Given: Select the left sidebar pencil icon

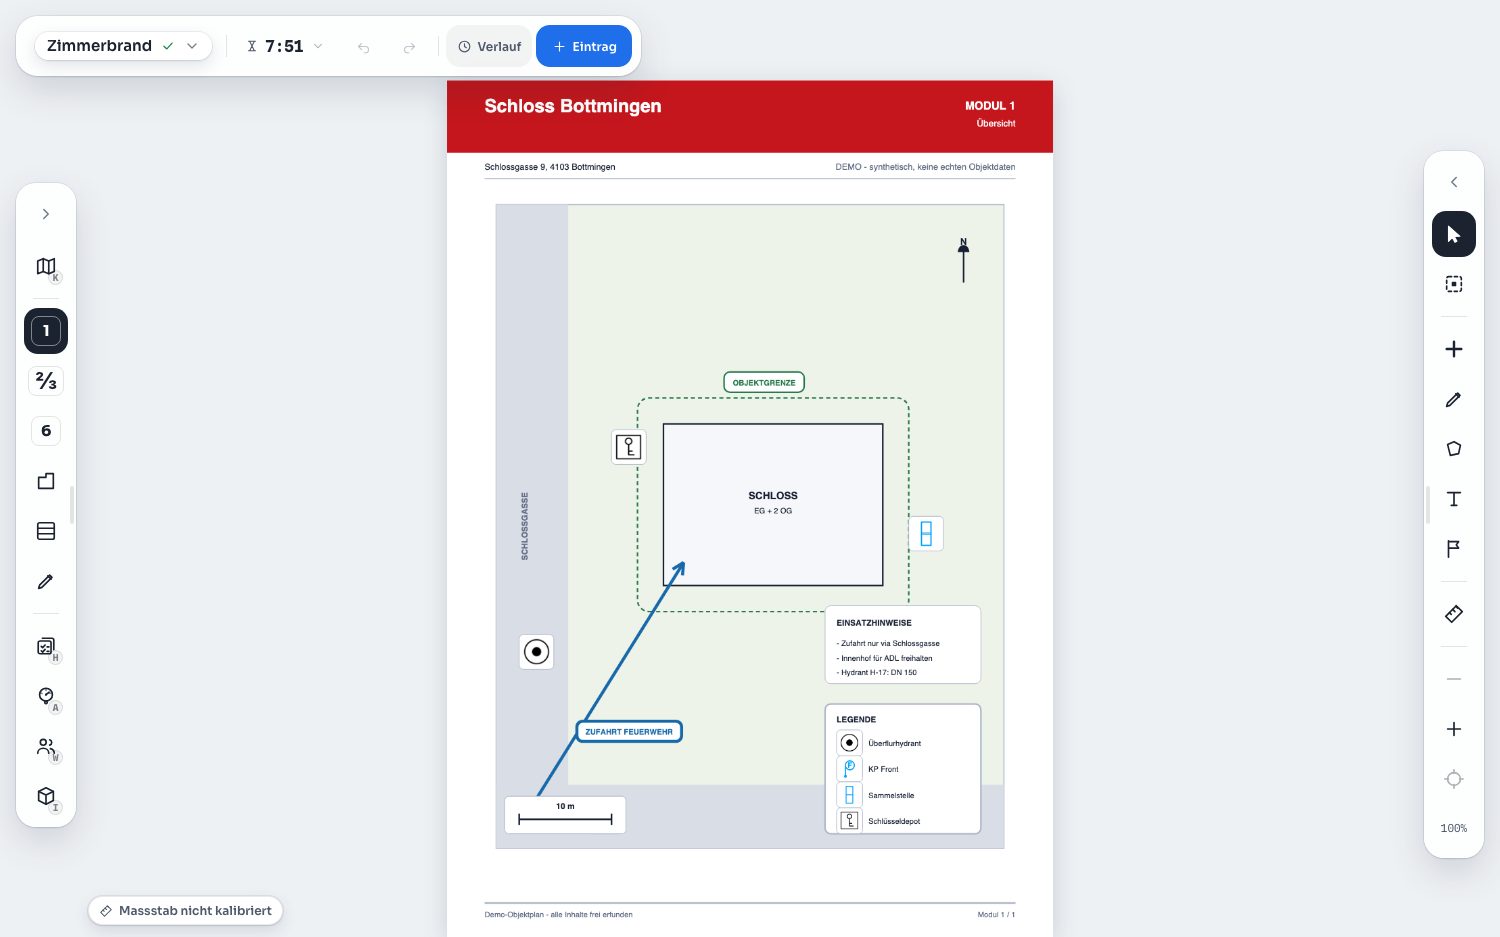Looking at the screenshot, I should 46,581.
